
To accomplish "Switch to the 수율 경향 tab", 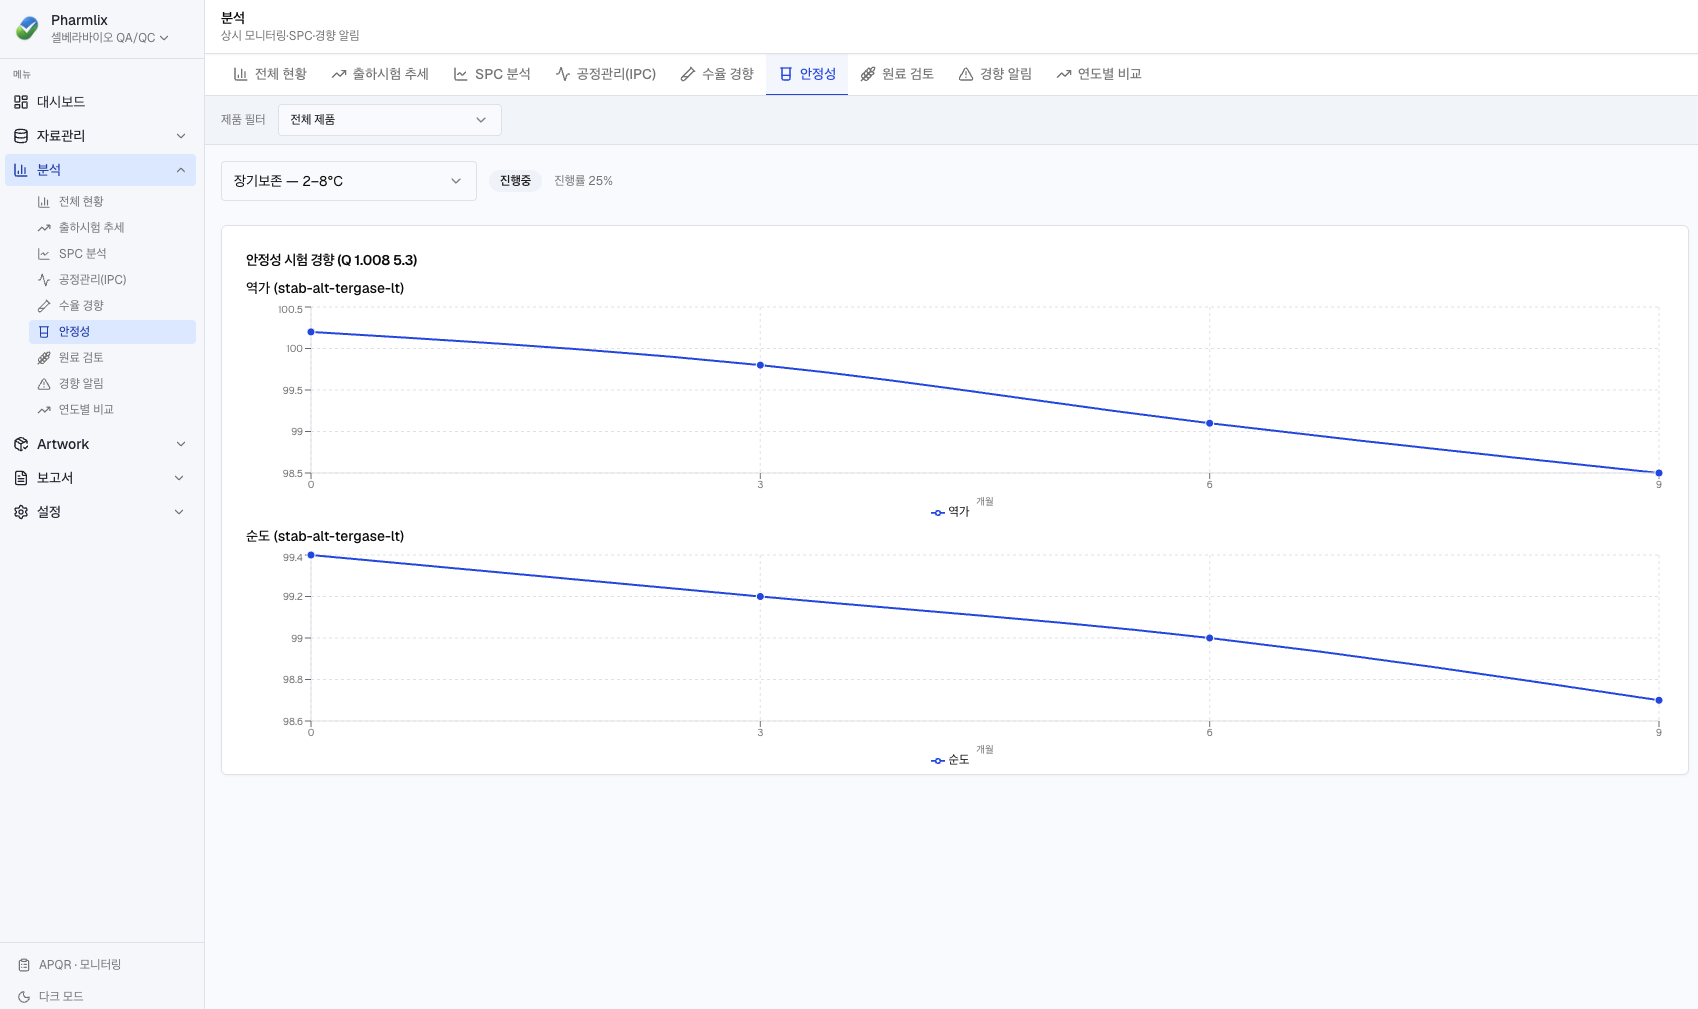I will (717, 74).
